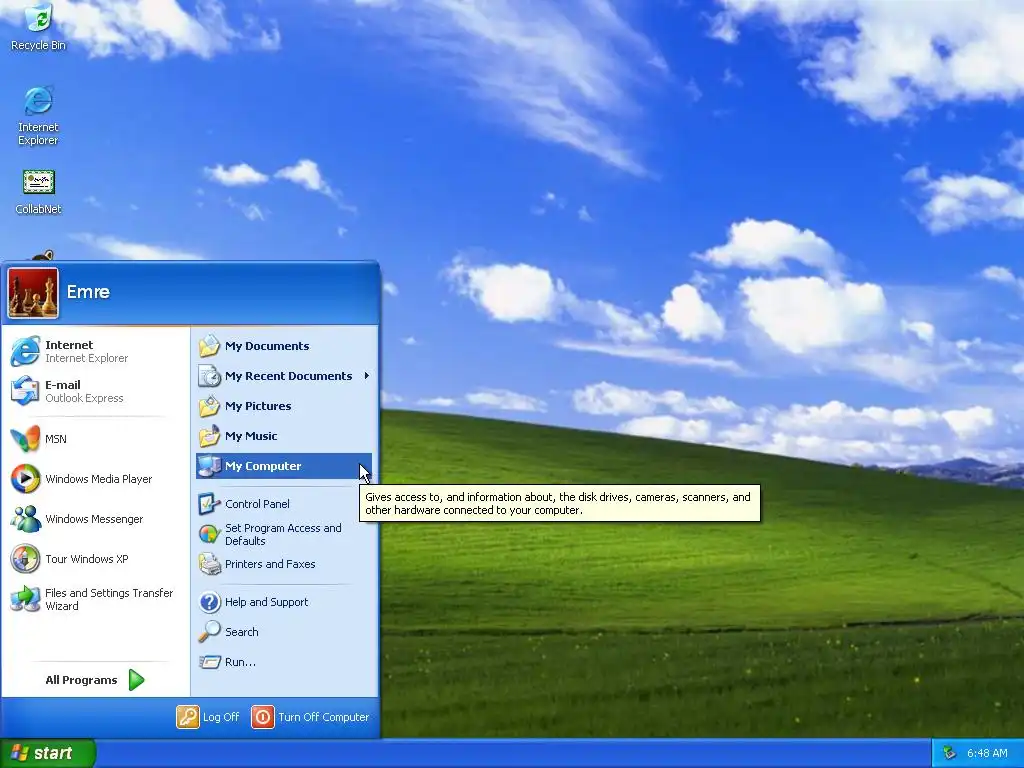Click the My Music folder icon
The image size is (1024, 768).
pyautogui.click(x=210, y=436)
